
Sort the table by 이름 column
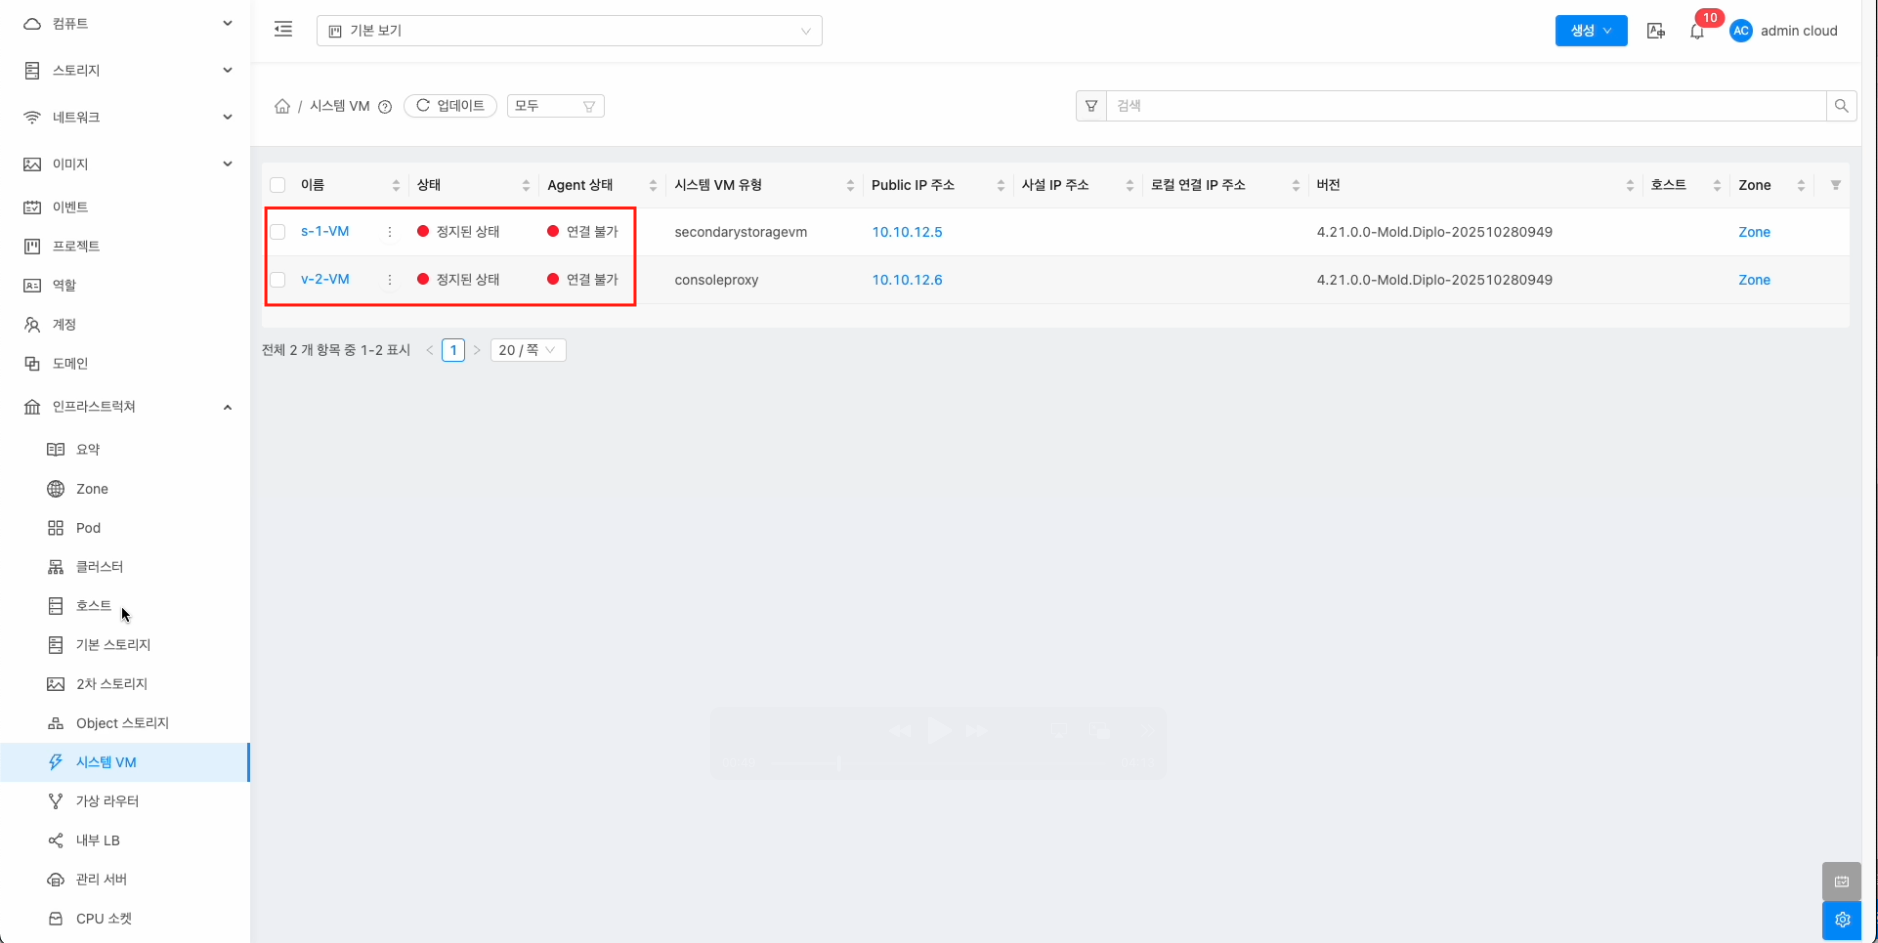pyautogui.click(x=396, y=185)
